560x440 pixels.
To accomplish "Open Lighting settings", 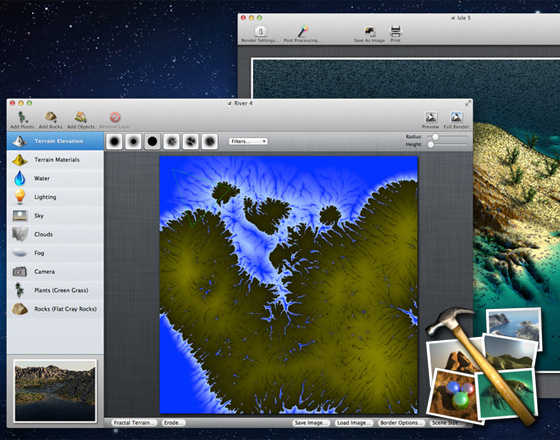I will [x=55, y=197].
